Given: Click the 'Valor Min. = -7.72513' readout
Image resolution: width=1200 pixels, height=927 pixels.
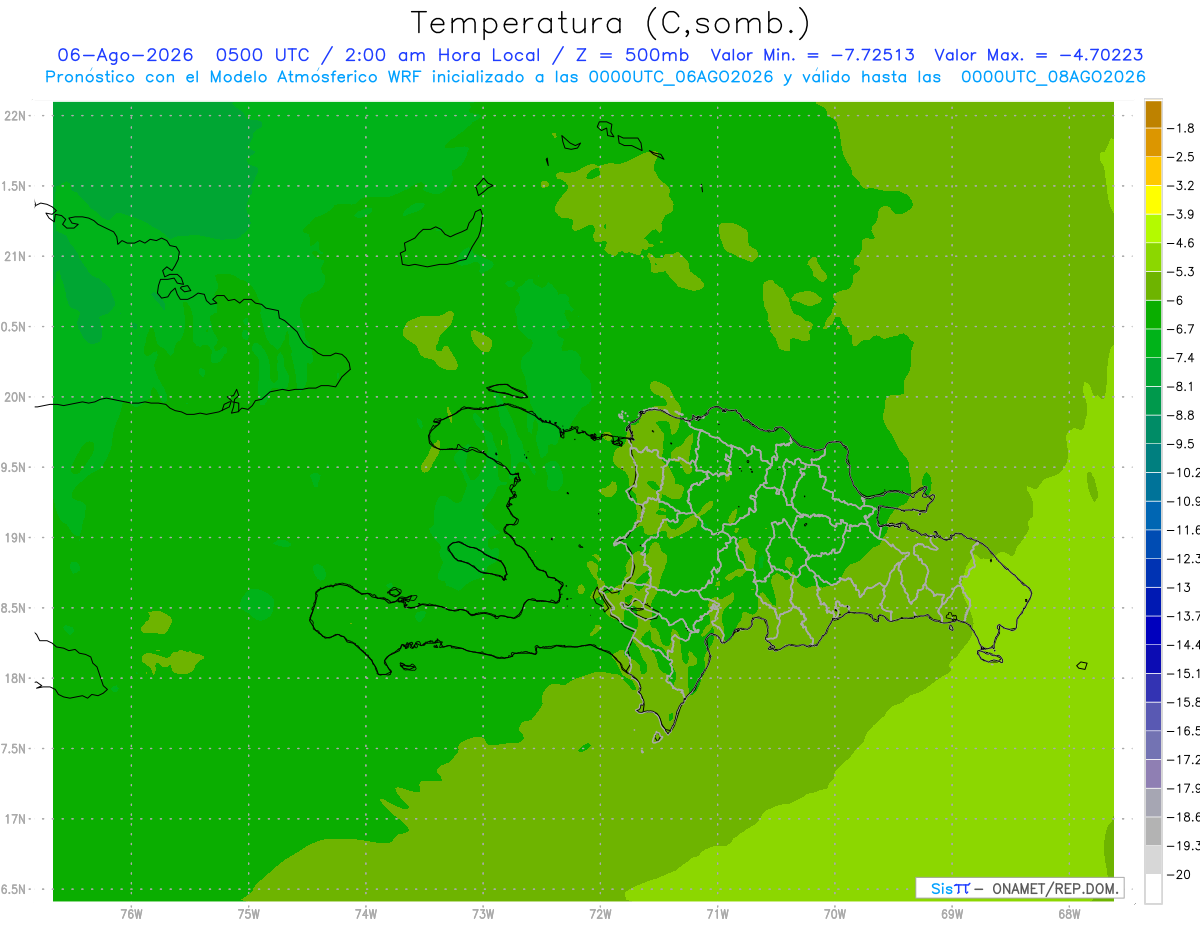Looking at the screenshot, I should pyautogui.click(x=812, y=55).
